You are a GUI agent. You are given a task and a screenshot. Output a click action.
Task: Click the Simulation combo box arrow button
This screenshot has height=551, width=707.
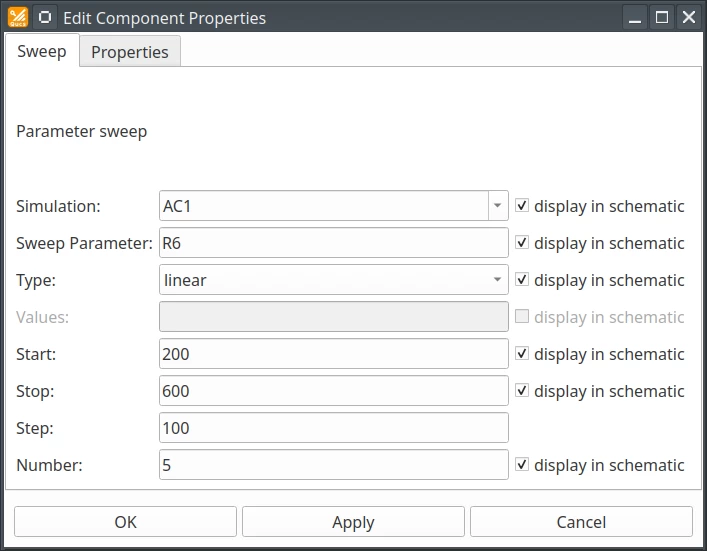(x=498, y=206)
